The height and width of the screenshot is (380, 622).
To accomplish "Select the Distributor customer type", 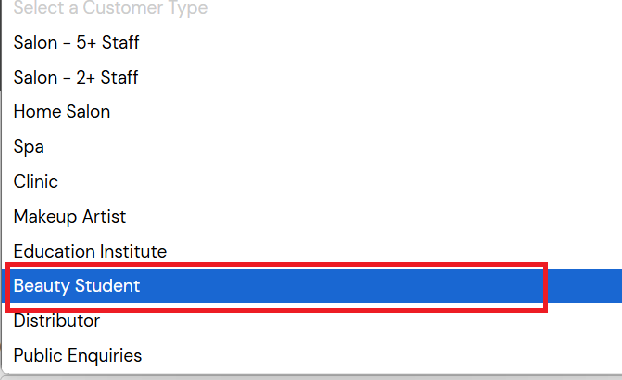I will pyautogui.click(x=312, y=321).
